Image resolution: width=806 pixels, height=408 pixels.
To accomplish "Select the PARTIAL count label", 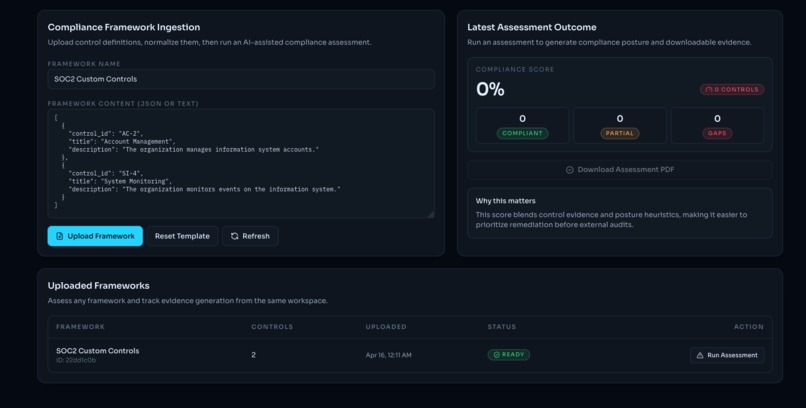I will pos(619,133).
